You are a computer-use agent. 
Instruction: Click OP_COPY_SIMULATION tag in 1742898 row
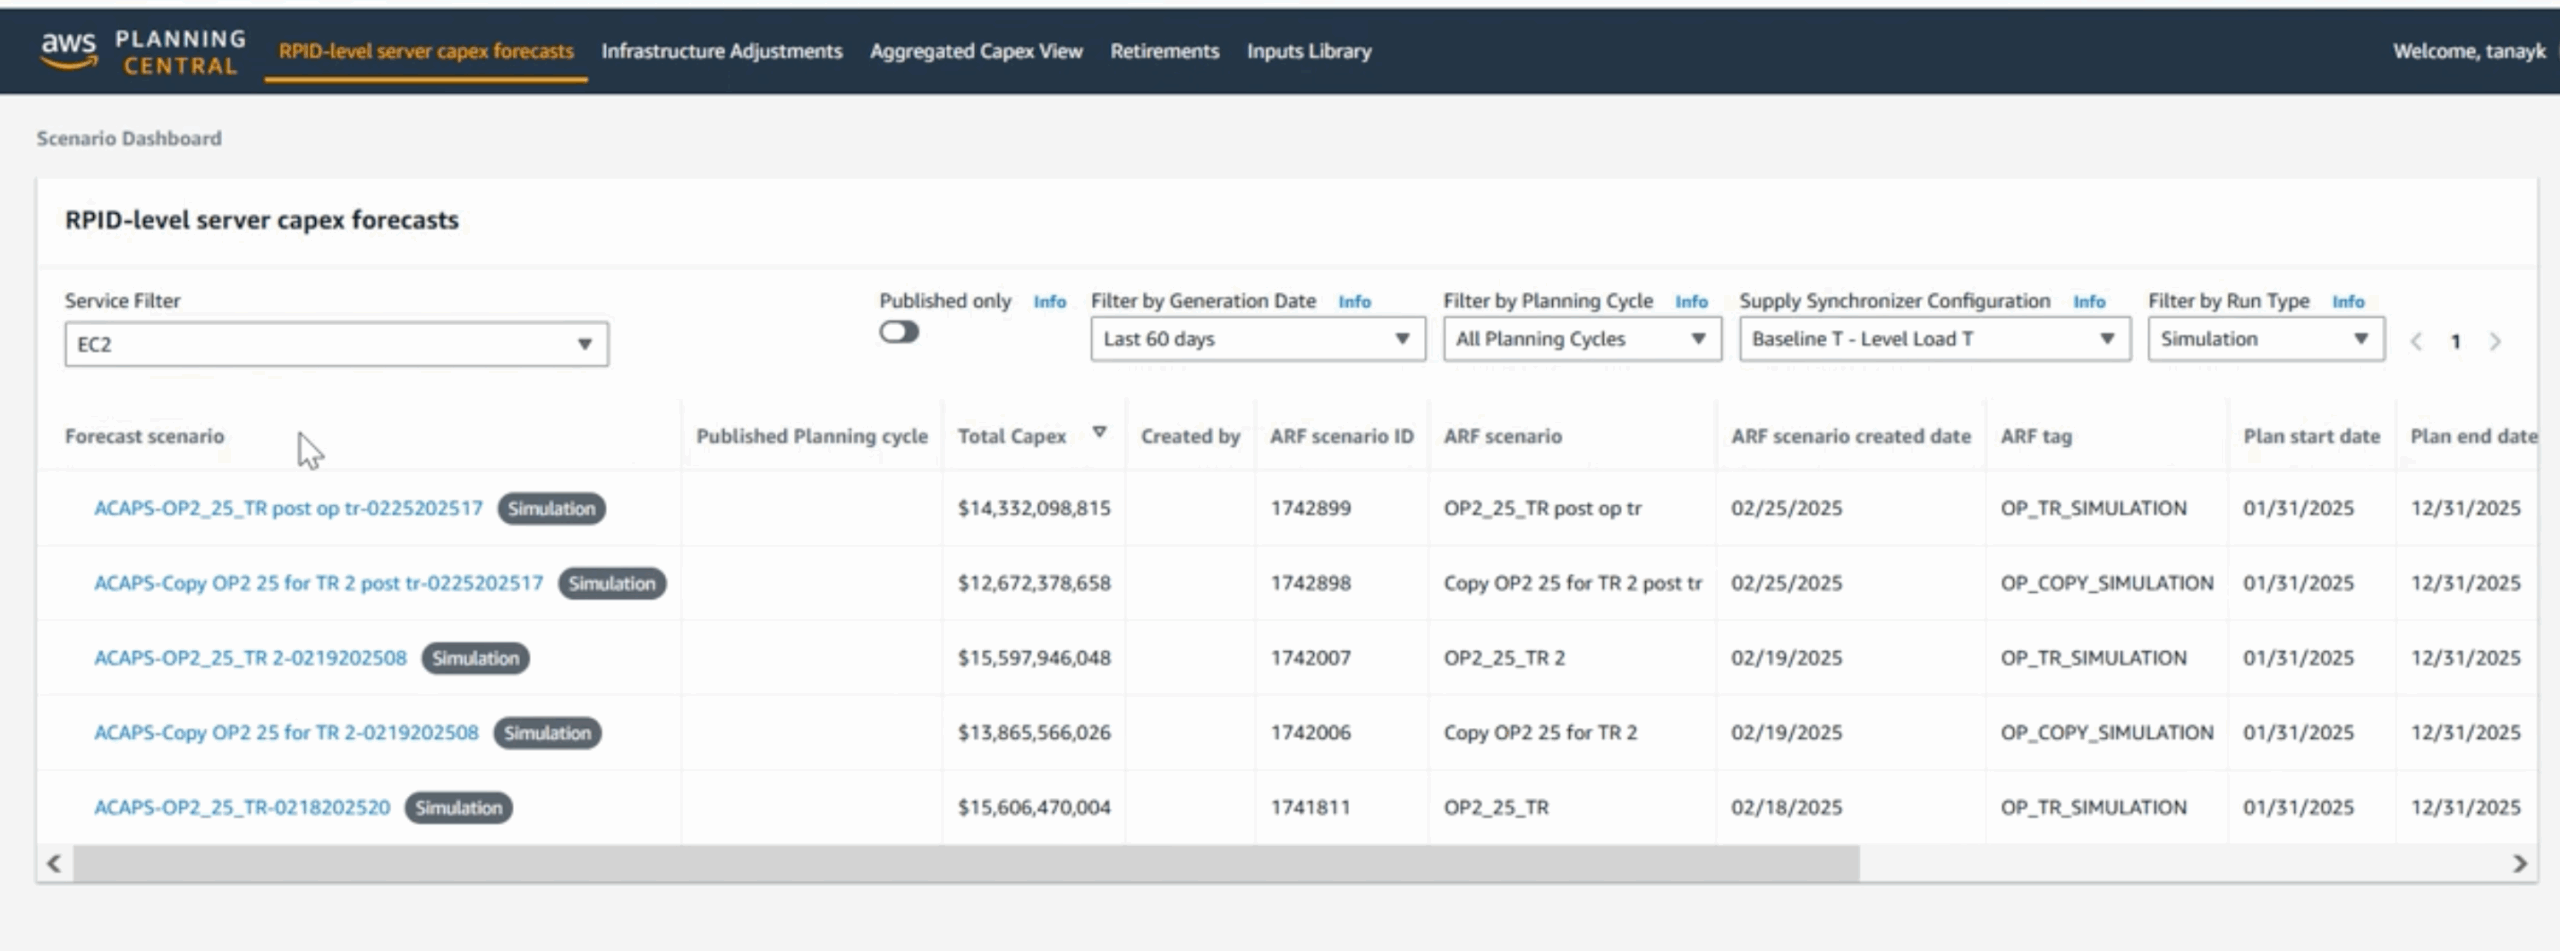2106,583
